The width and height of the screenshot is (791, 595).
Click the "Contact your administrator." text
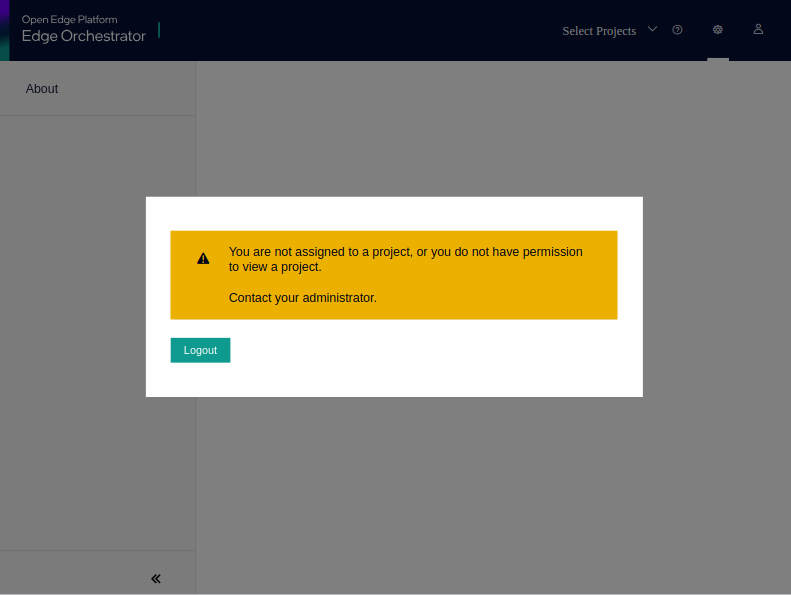click(302, 298)
